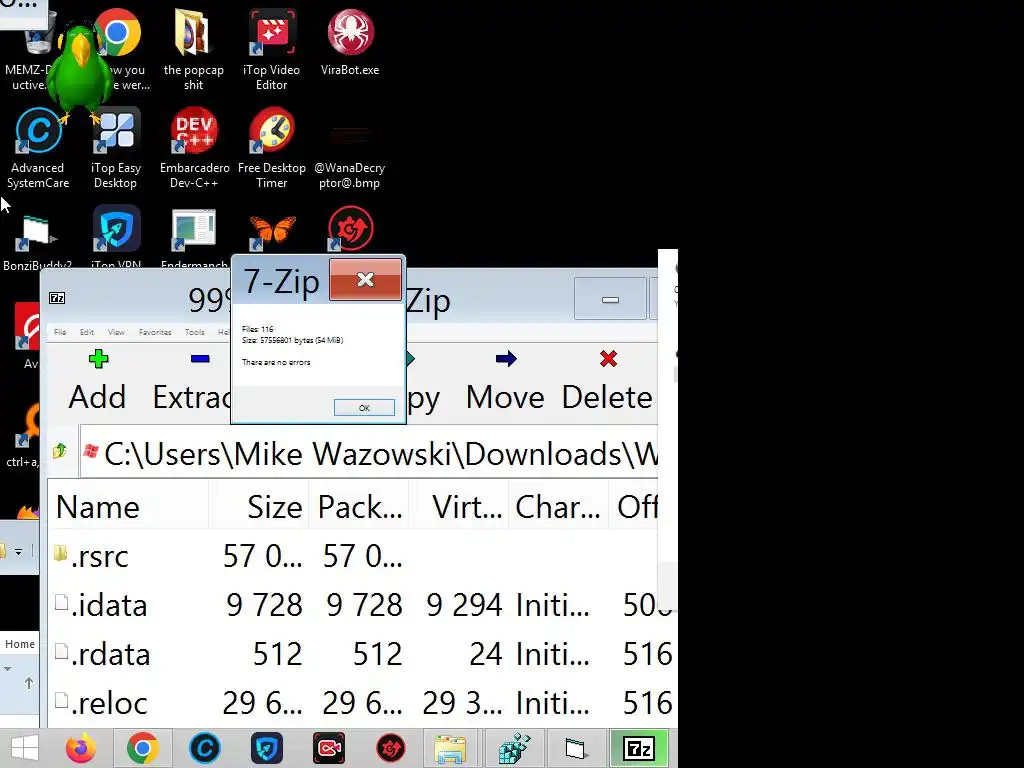This screenshot has width=1024, height=768.
Task: Open iTop Easy Desktop shortcut
Action: pyautogui.click(x=116, y=148)
